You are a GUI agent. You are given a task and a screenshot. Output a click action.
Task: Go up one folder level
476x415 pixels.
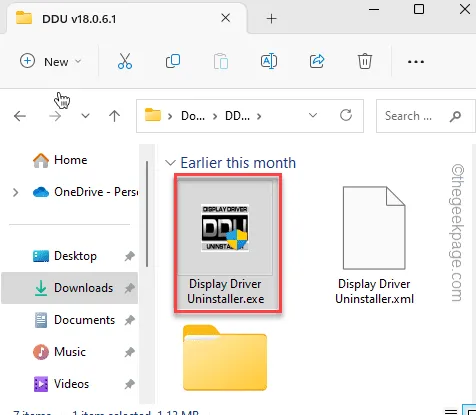[114, 116]
